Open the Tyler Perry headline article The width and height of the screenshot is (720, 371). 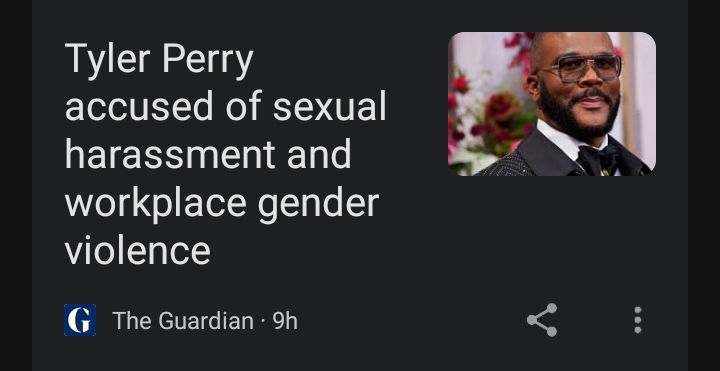[x=225, y=154]
